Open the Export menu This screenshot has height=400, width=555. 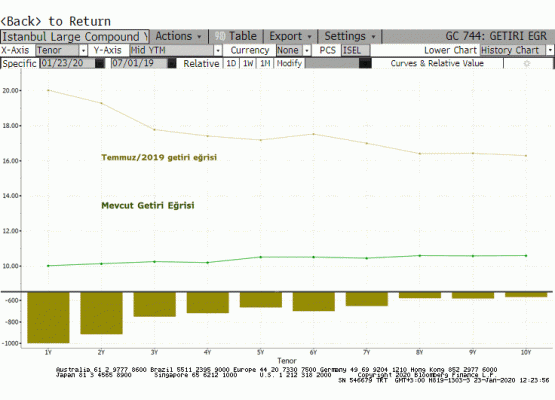pyautogui.click(x=290, y=36)
